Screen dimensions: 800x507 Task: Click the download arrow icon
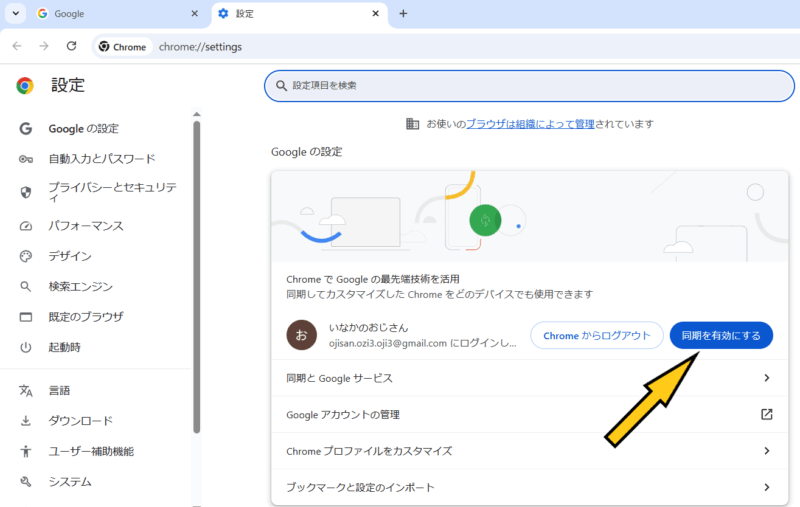[26, 421]
